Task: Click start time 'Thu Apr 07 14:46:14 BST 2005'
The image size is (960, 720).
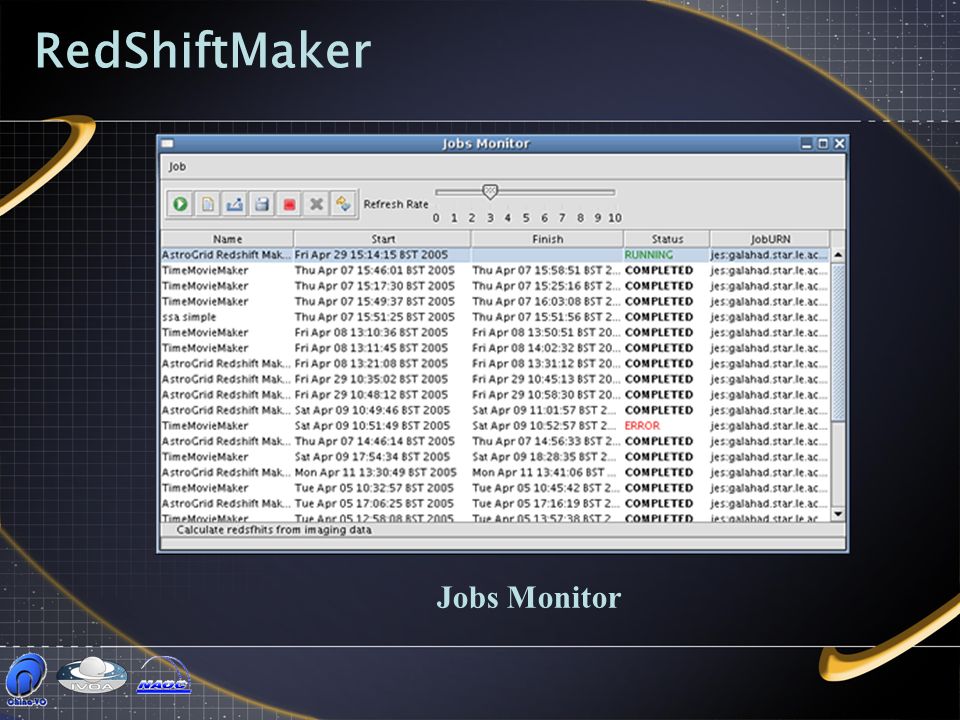Action: [x=375, y=441]
